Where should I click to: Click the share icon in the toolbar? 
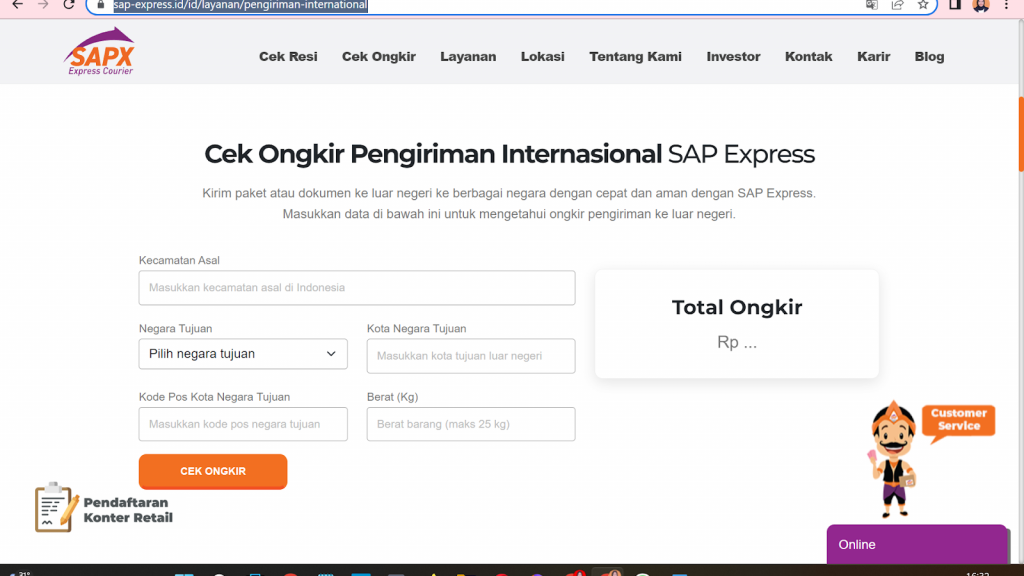[897, 6]
